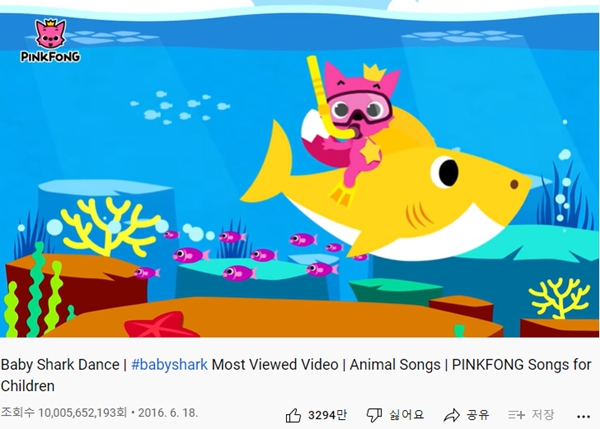Click the word Children in the title
This screenshot has width=600, height=429.
click(x=28, y=386)
